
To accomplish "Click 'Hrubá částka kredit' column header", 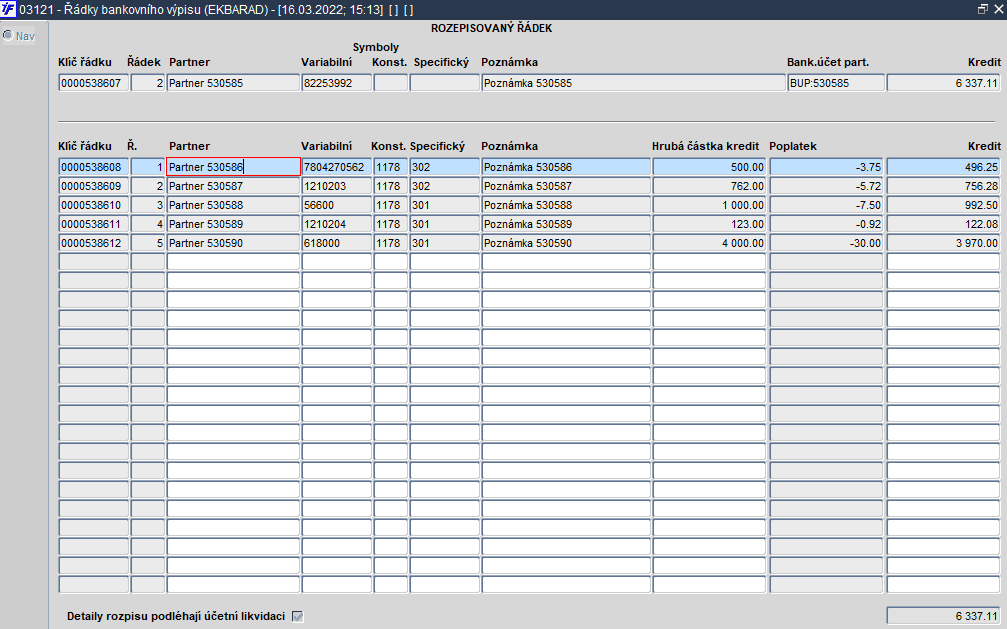I will [705, 146].
